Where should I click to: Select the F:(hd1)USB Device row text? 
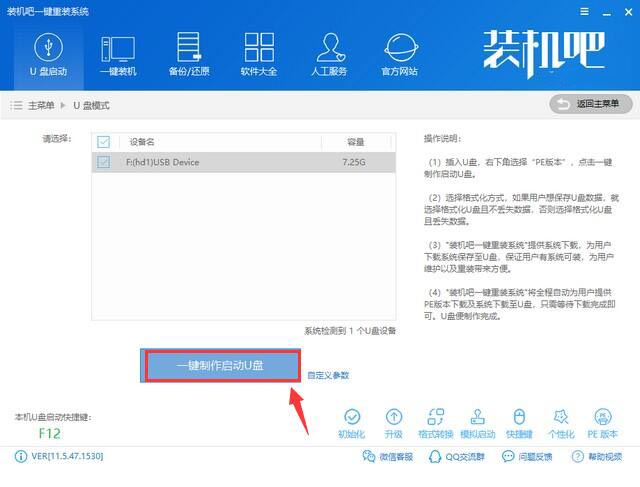point(162,162)
